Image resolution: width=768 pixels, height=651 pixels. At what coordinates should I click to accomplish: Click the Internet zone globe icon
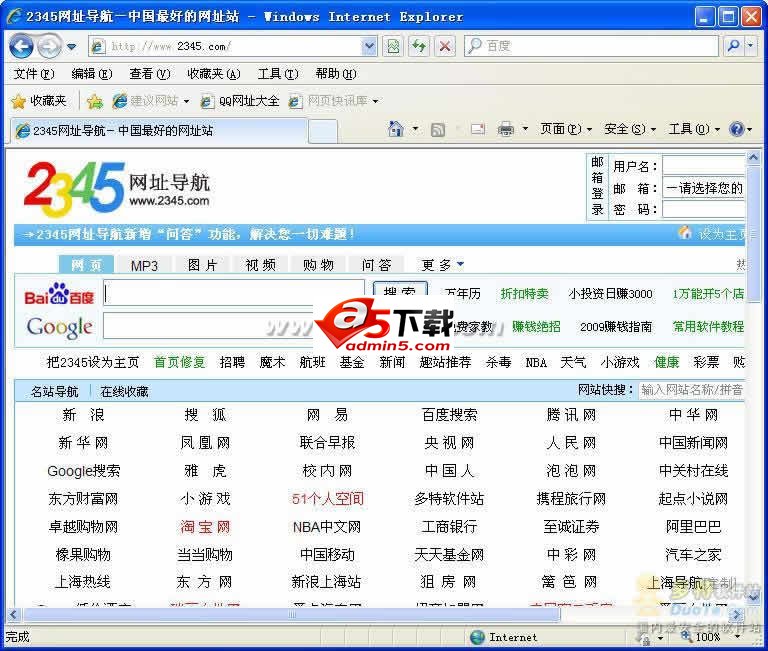click(477, 637)
